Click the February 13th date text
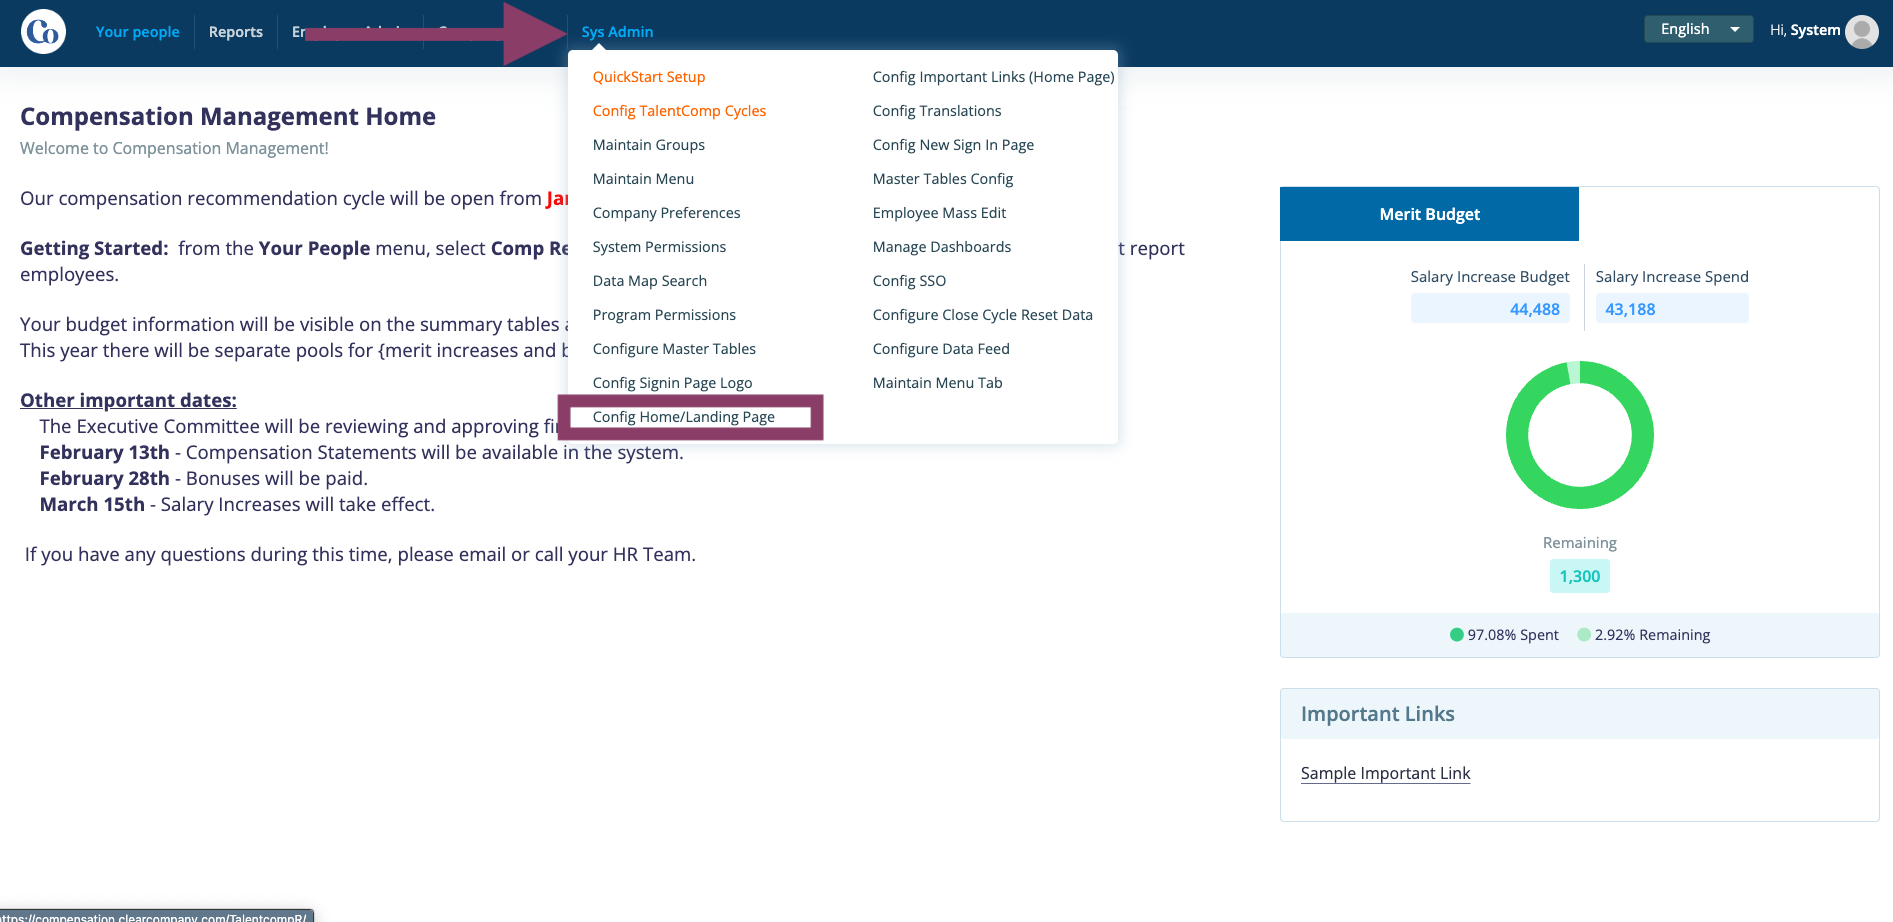Viewport: 1893px width, 922px height. pyautogui.click(x=104, y=452)
